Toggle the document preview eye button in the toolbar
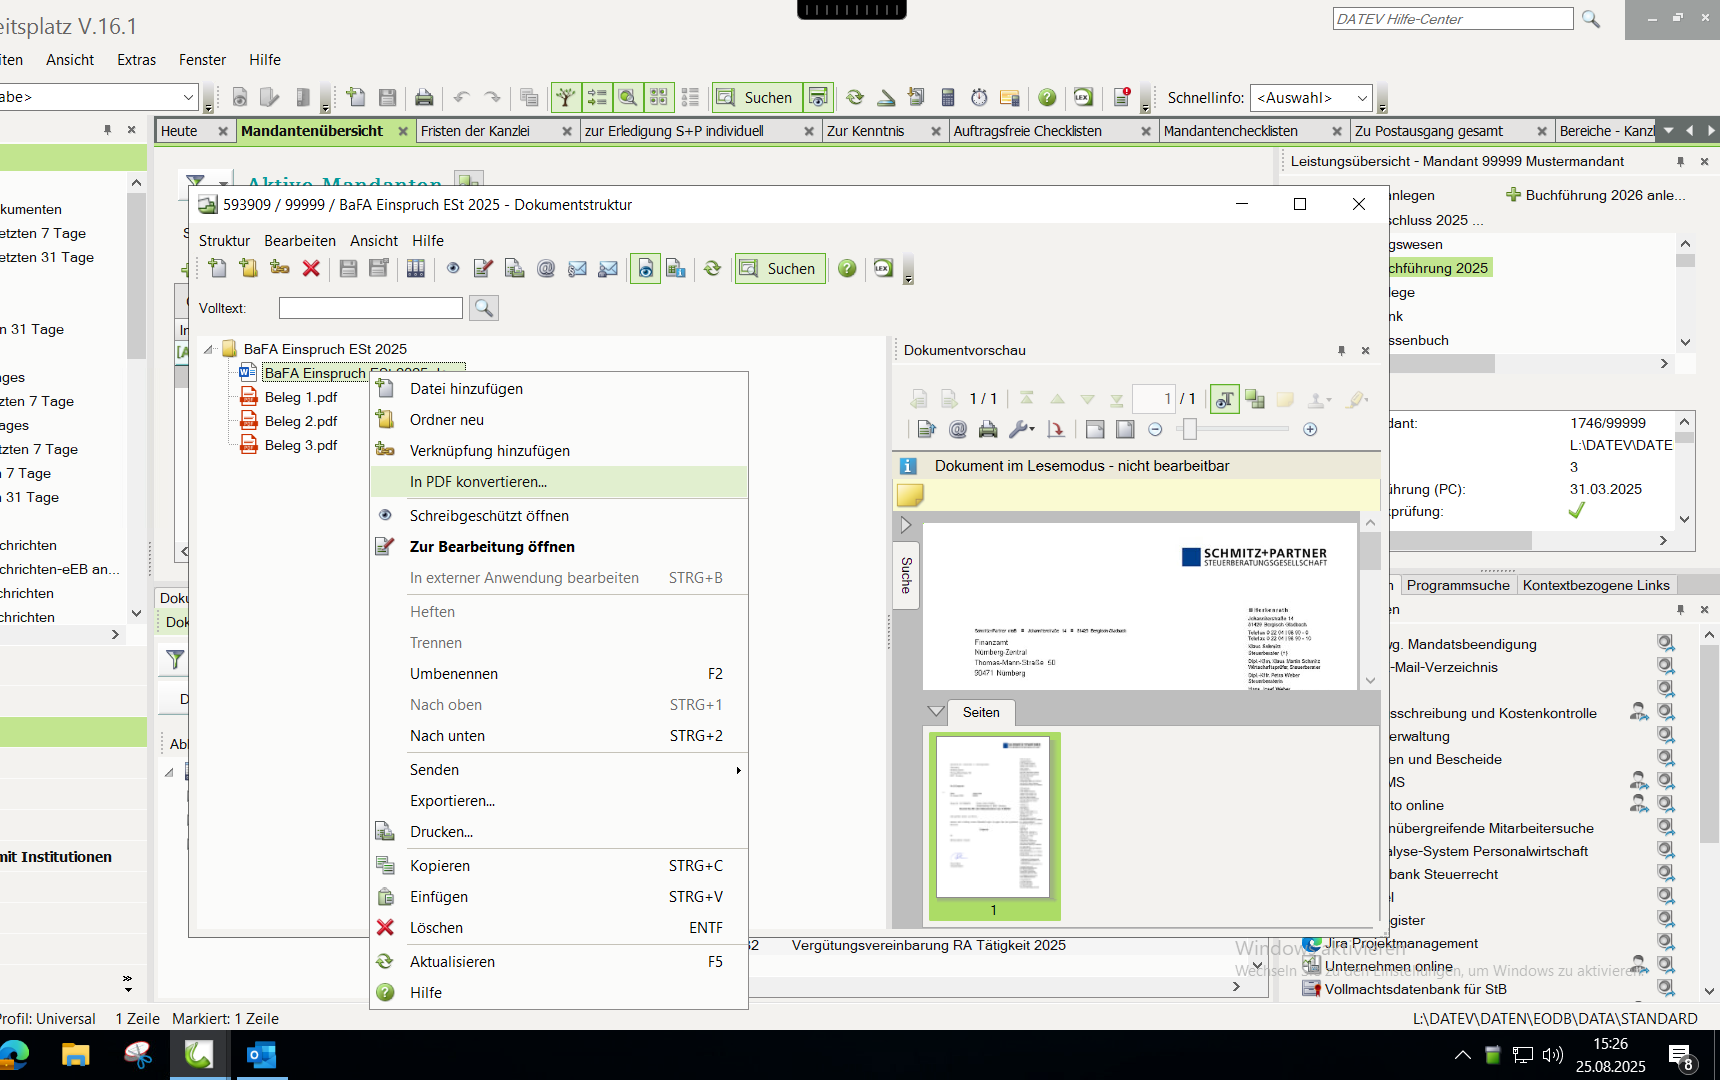Image resolution: width=1720 pixels, height=1080 pixels. pyautogui.click(x=645, y=268)
